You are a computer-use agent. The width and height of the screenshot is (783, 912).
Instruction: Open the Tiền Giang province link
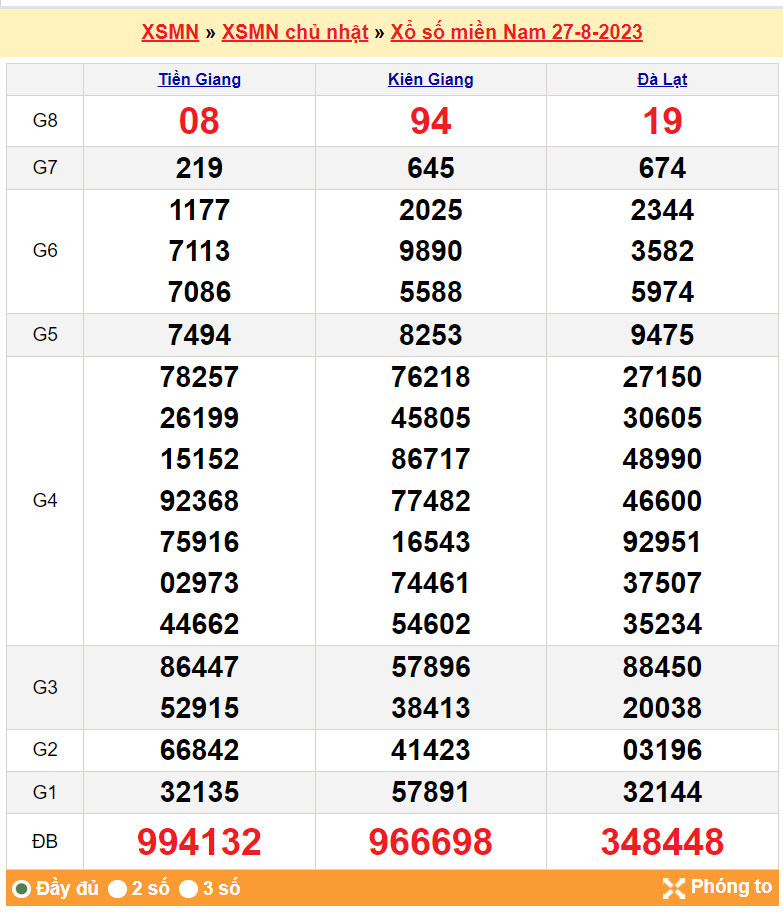tap(199, 80)
